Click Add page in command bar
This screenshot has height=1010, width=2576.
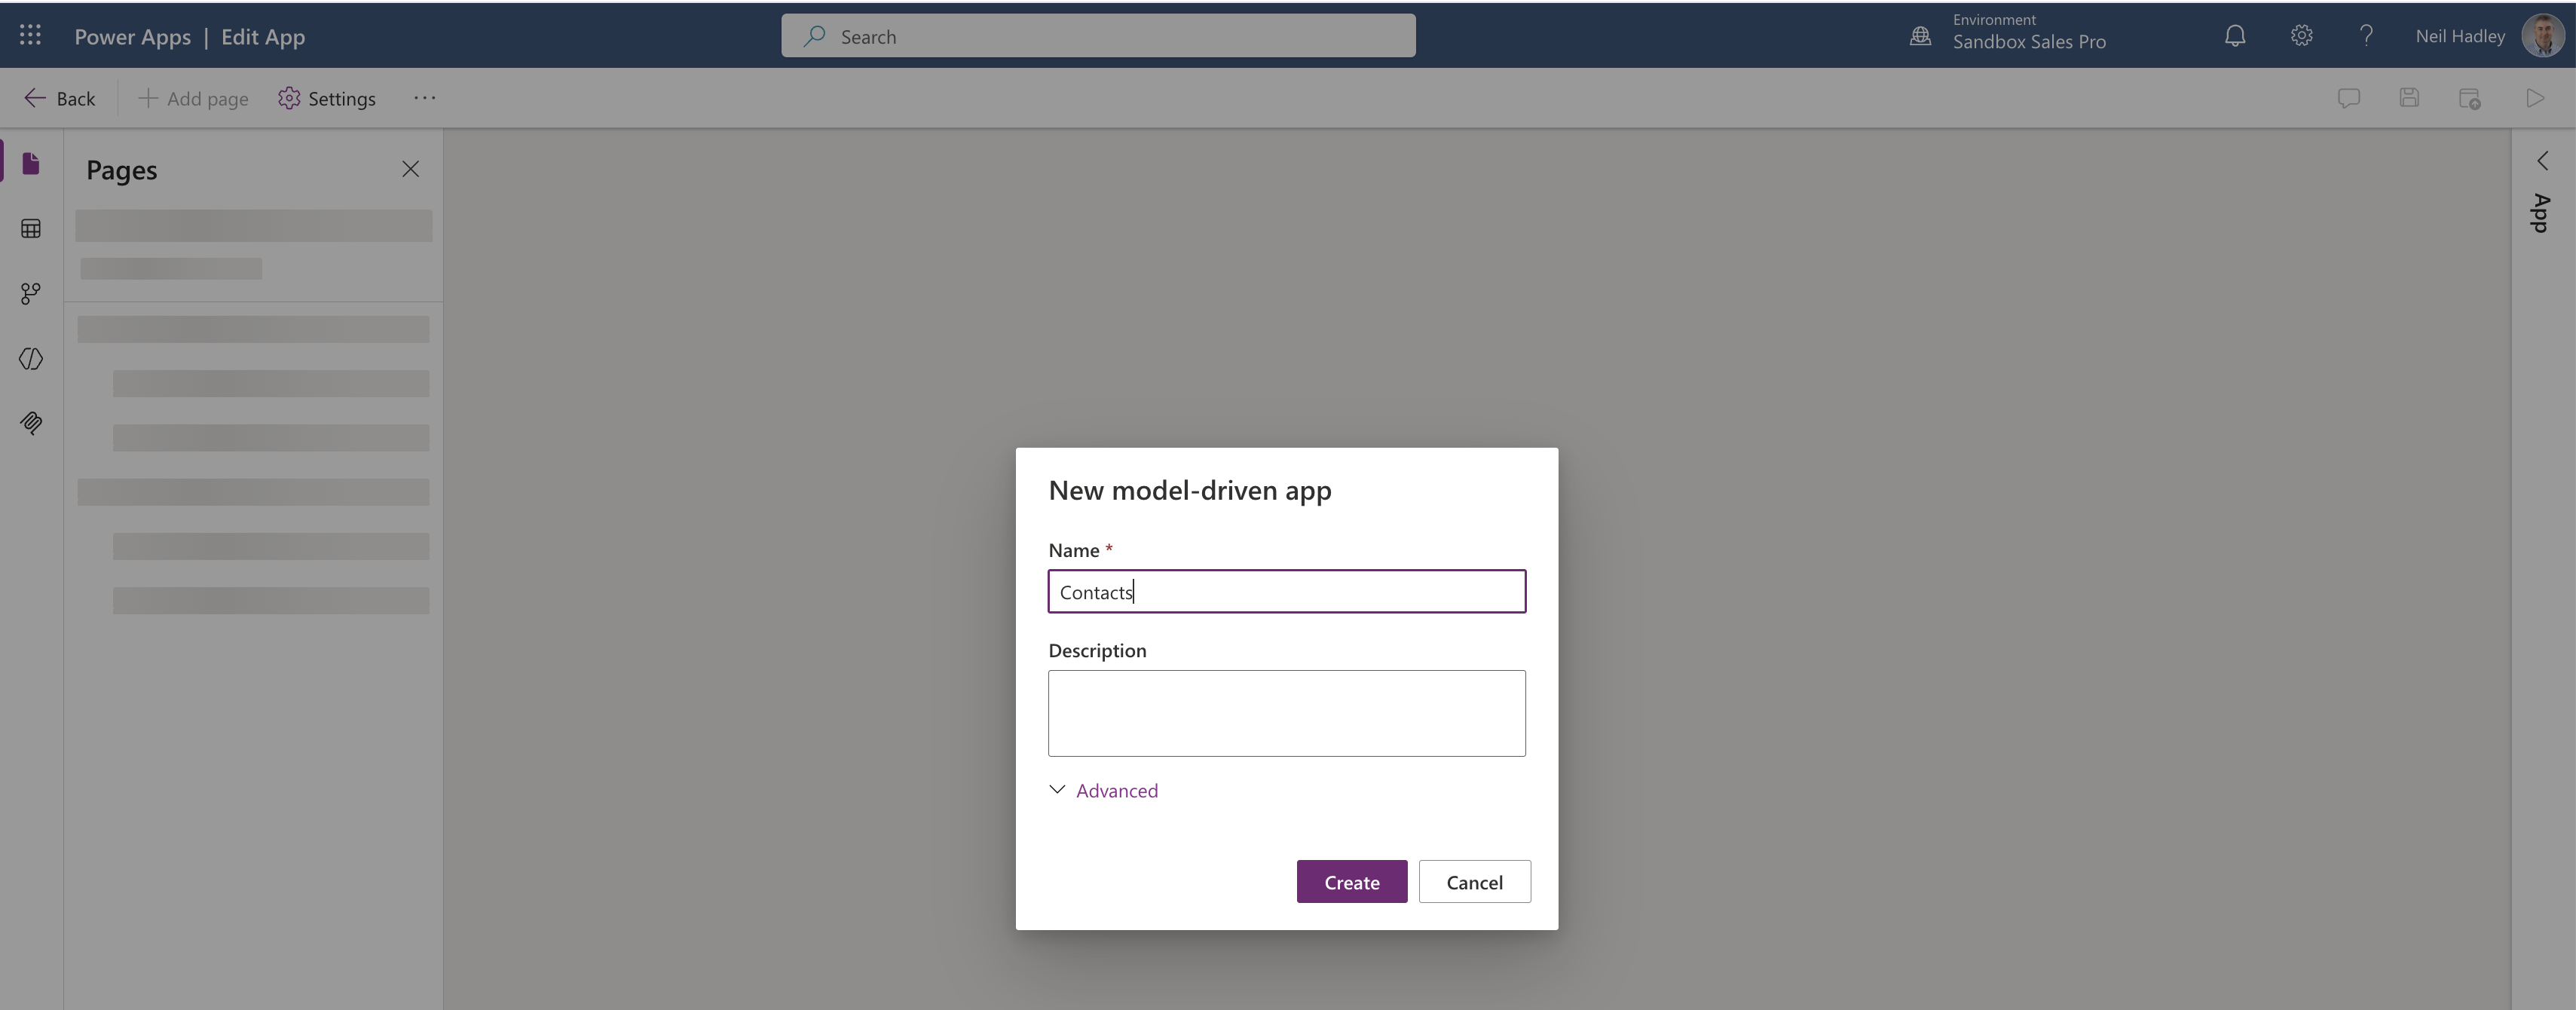193,98
